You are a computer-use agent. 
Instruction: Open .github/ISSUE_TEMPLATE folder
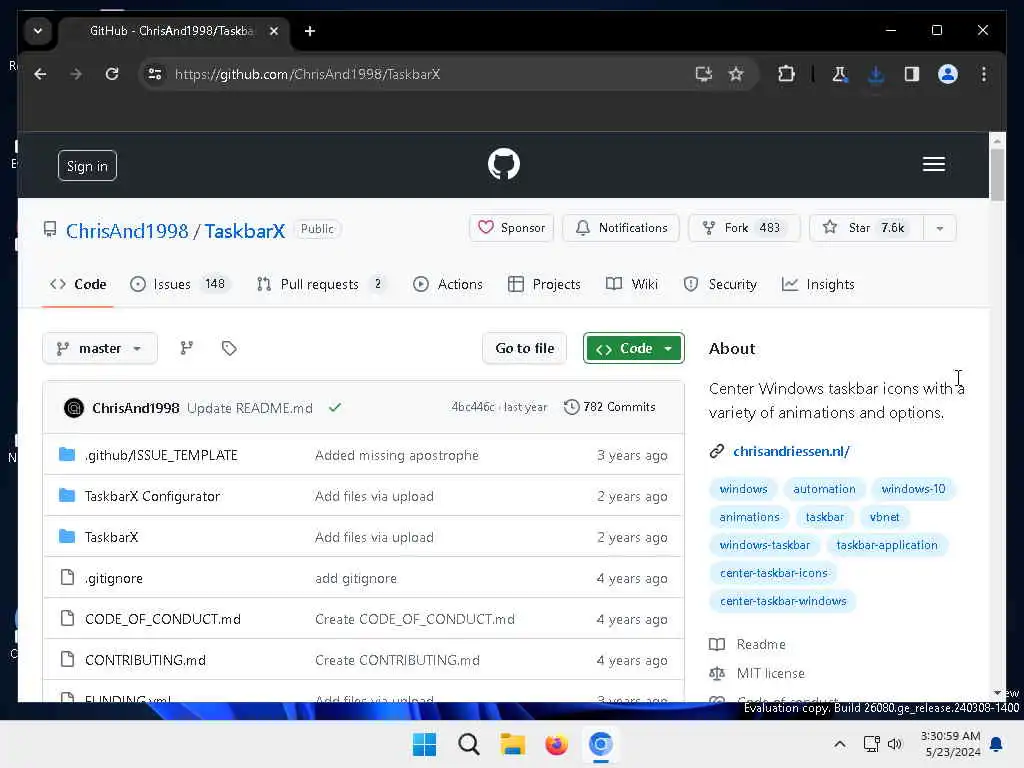pyautogui.click(x=161, y=455)
